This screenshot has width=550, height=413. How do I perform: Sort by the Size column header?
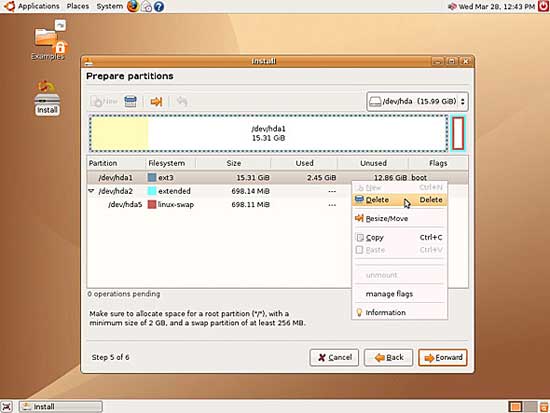233,163
